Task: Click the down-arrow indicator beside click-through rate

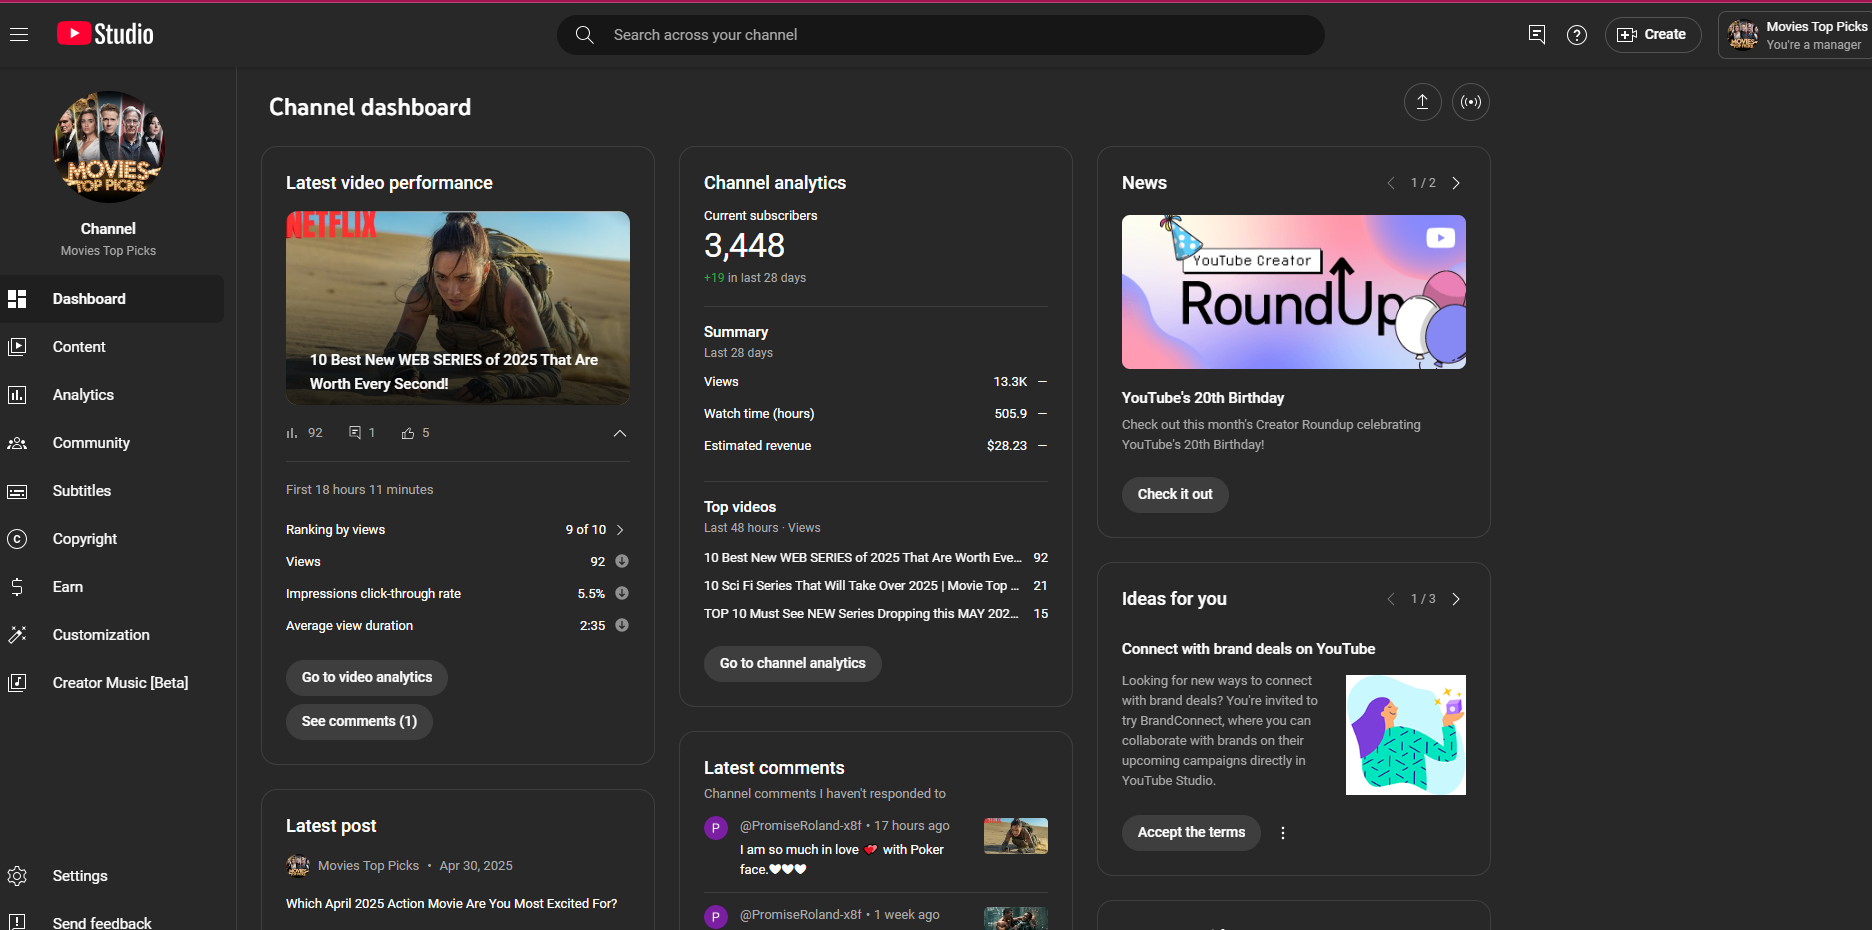Action: click(622, 593)
